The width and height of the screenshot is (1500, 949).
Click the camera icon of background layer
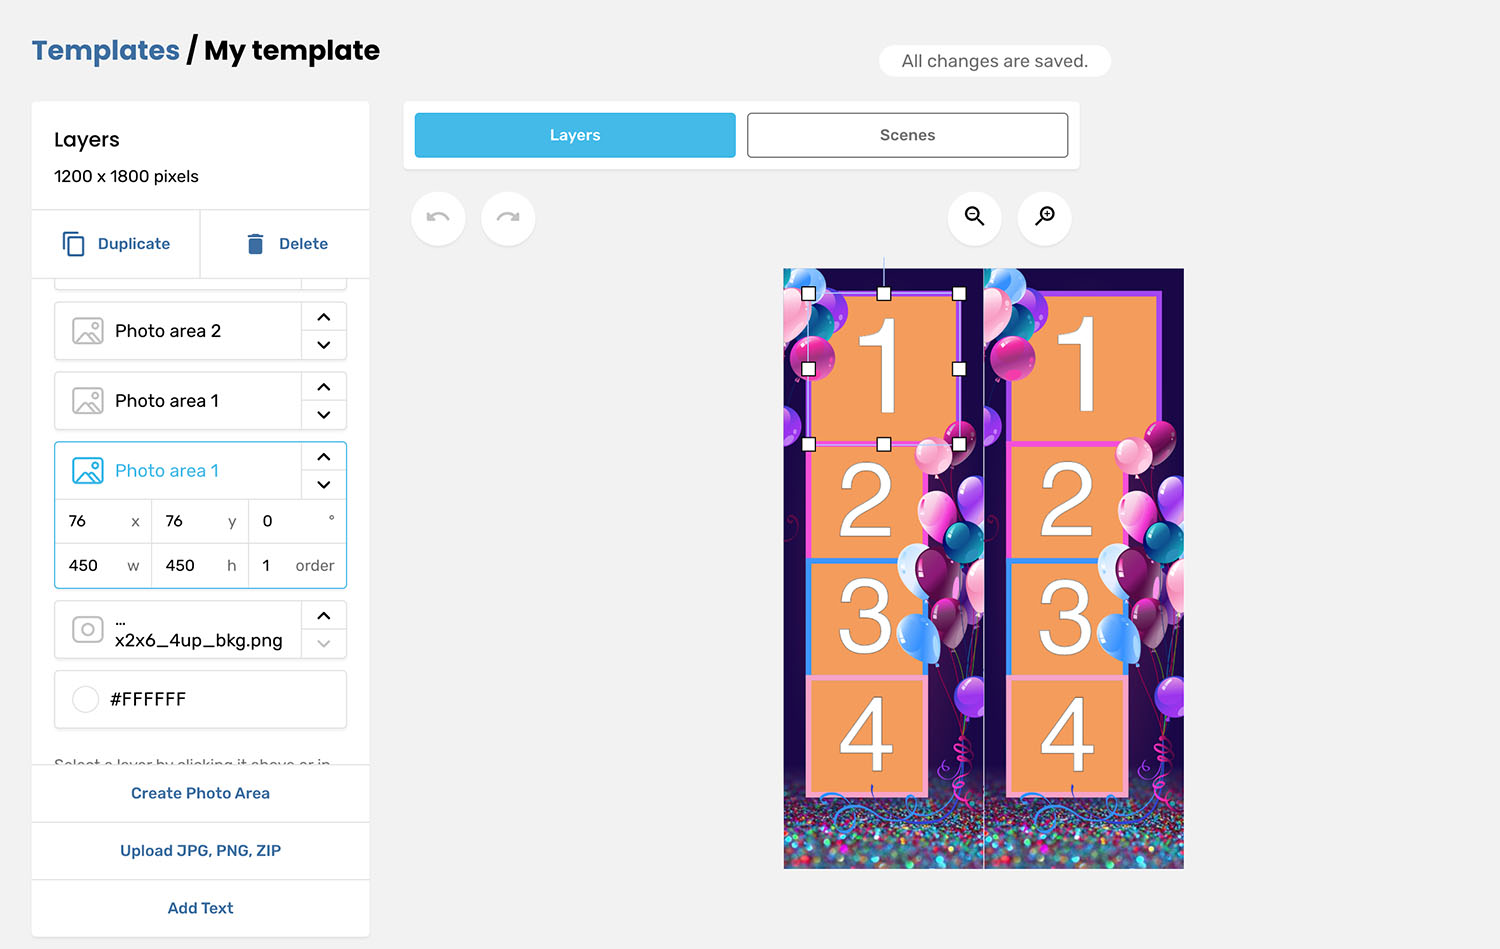88,629
